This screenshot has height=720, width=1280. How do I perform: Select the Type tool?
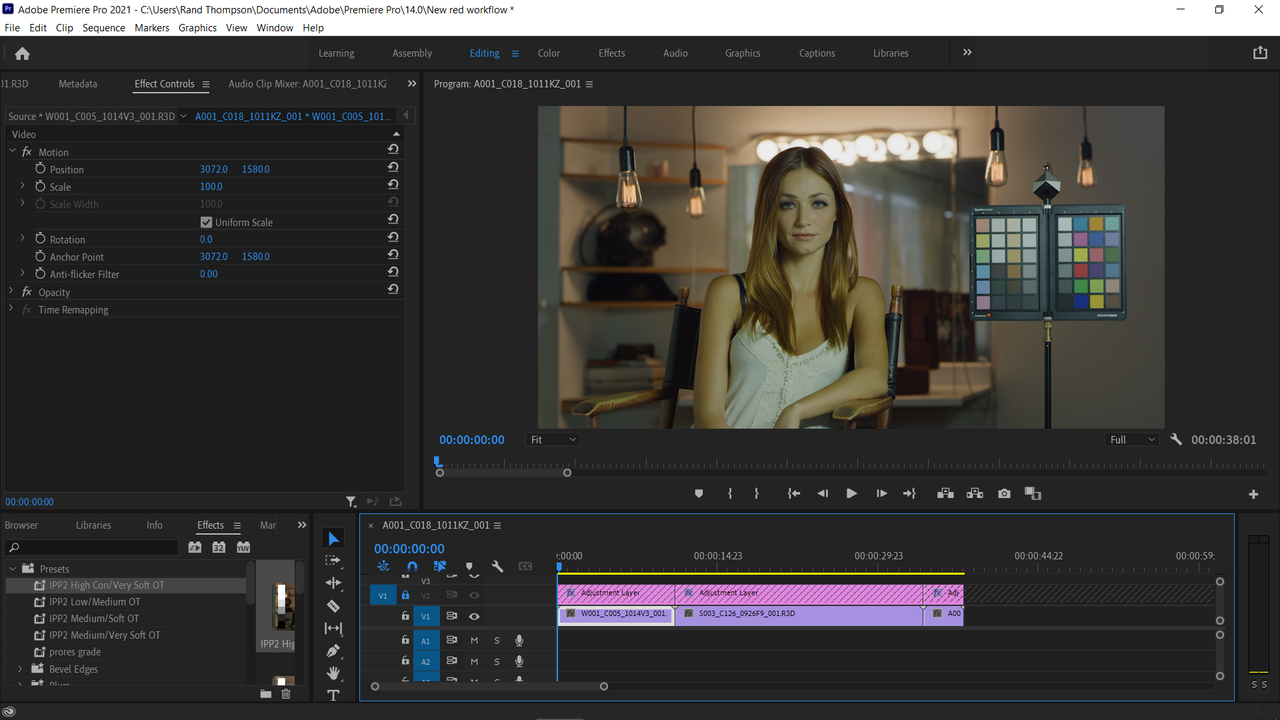[334, 695]
